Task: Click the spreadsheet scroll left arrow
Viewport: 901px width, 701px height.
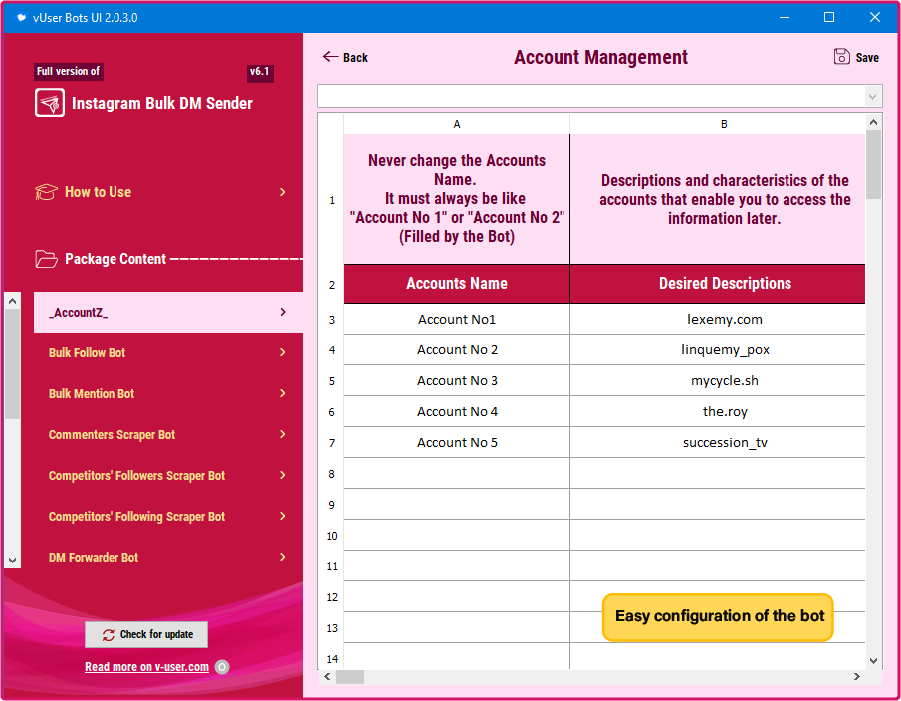Action: tap(327, 677)
